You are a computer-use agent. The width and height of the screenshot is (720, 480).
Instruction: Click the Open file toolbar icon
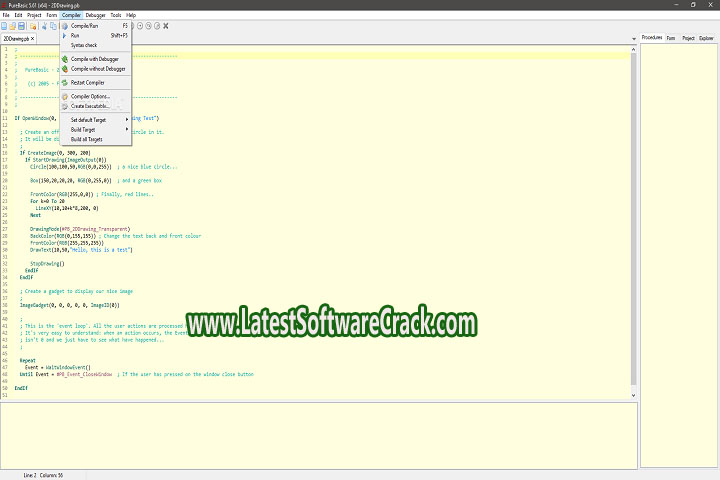pos(13,25)
